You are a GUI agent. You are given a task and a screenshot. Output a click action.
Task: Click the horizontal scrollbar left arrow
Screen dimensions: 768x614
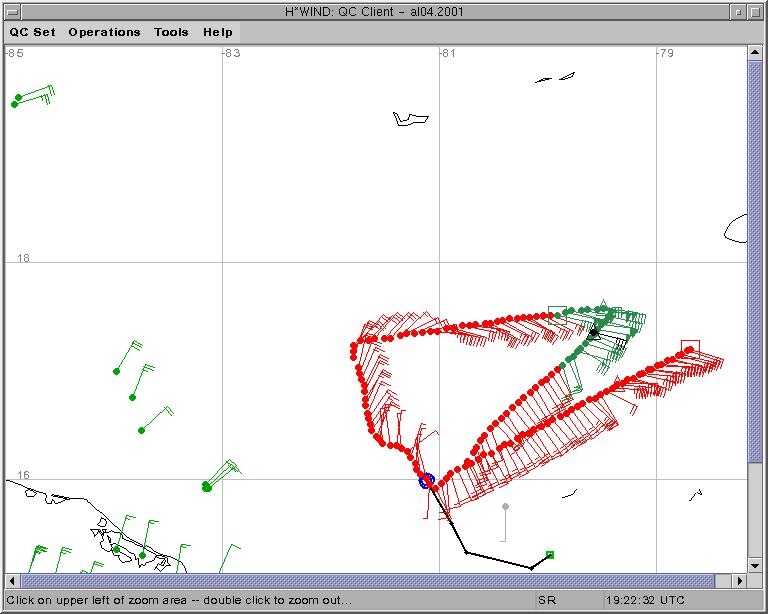tap(13, 581)
